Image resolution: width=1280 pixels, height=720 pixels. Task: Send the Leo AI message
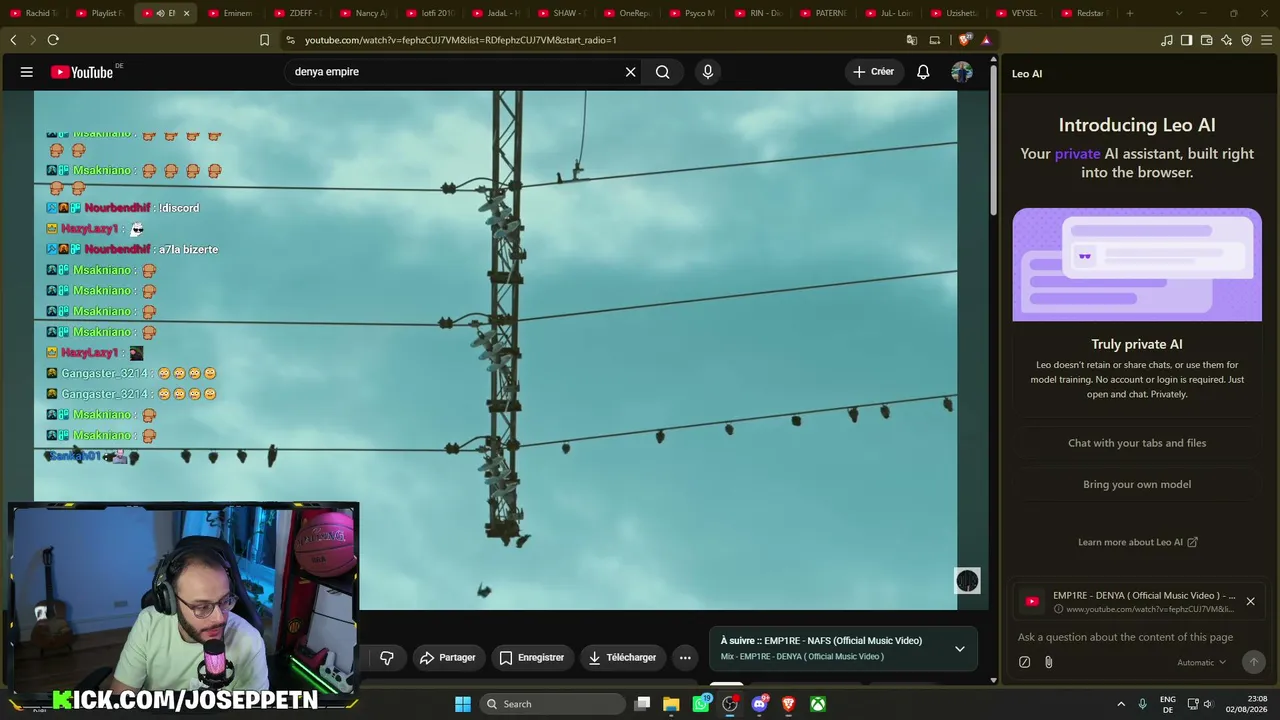[x=1253, y=662]
